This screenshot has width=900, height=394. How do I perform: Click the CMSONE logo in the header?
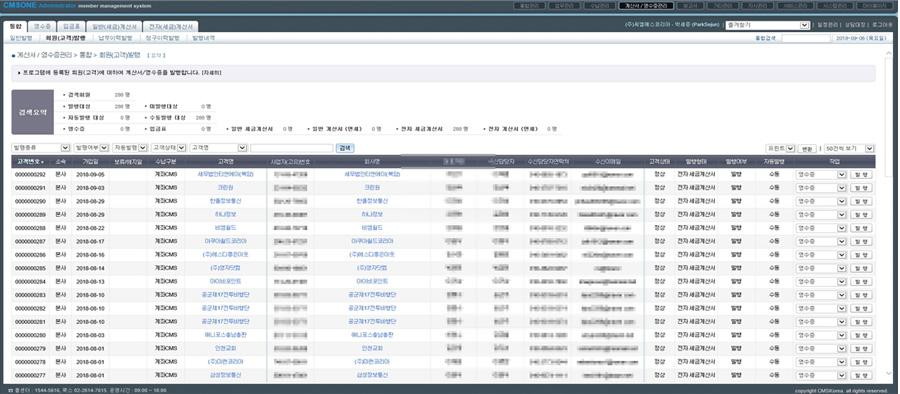pyautogui.click(x=20, y=5)
